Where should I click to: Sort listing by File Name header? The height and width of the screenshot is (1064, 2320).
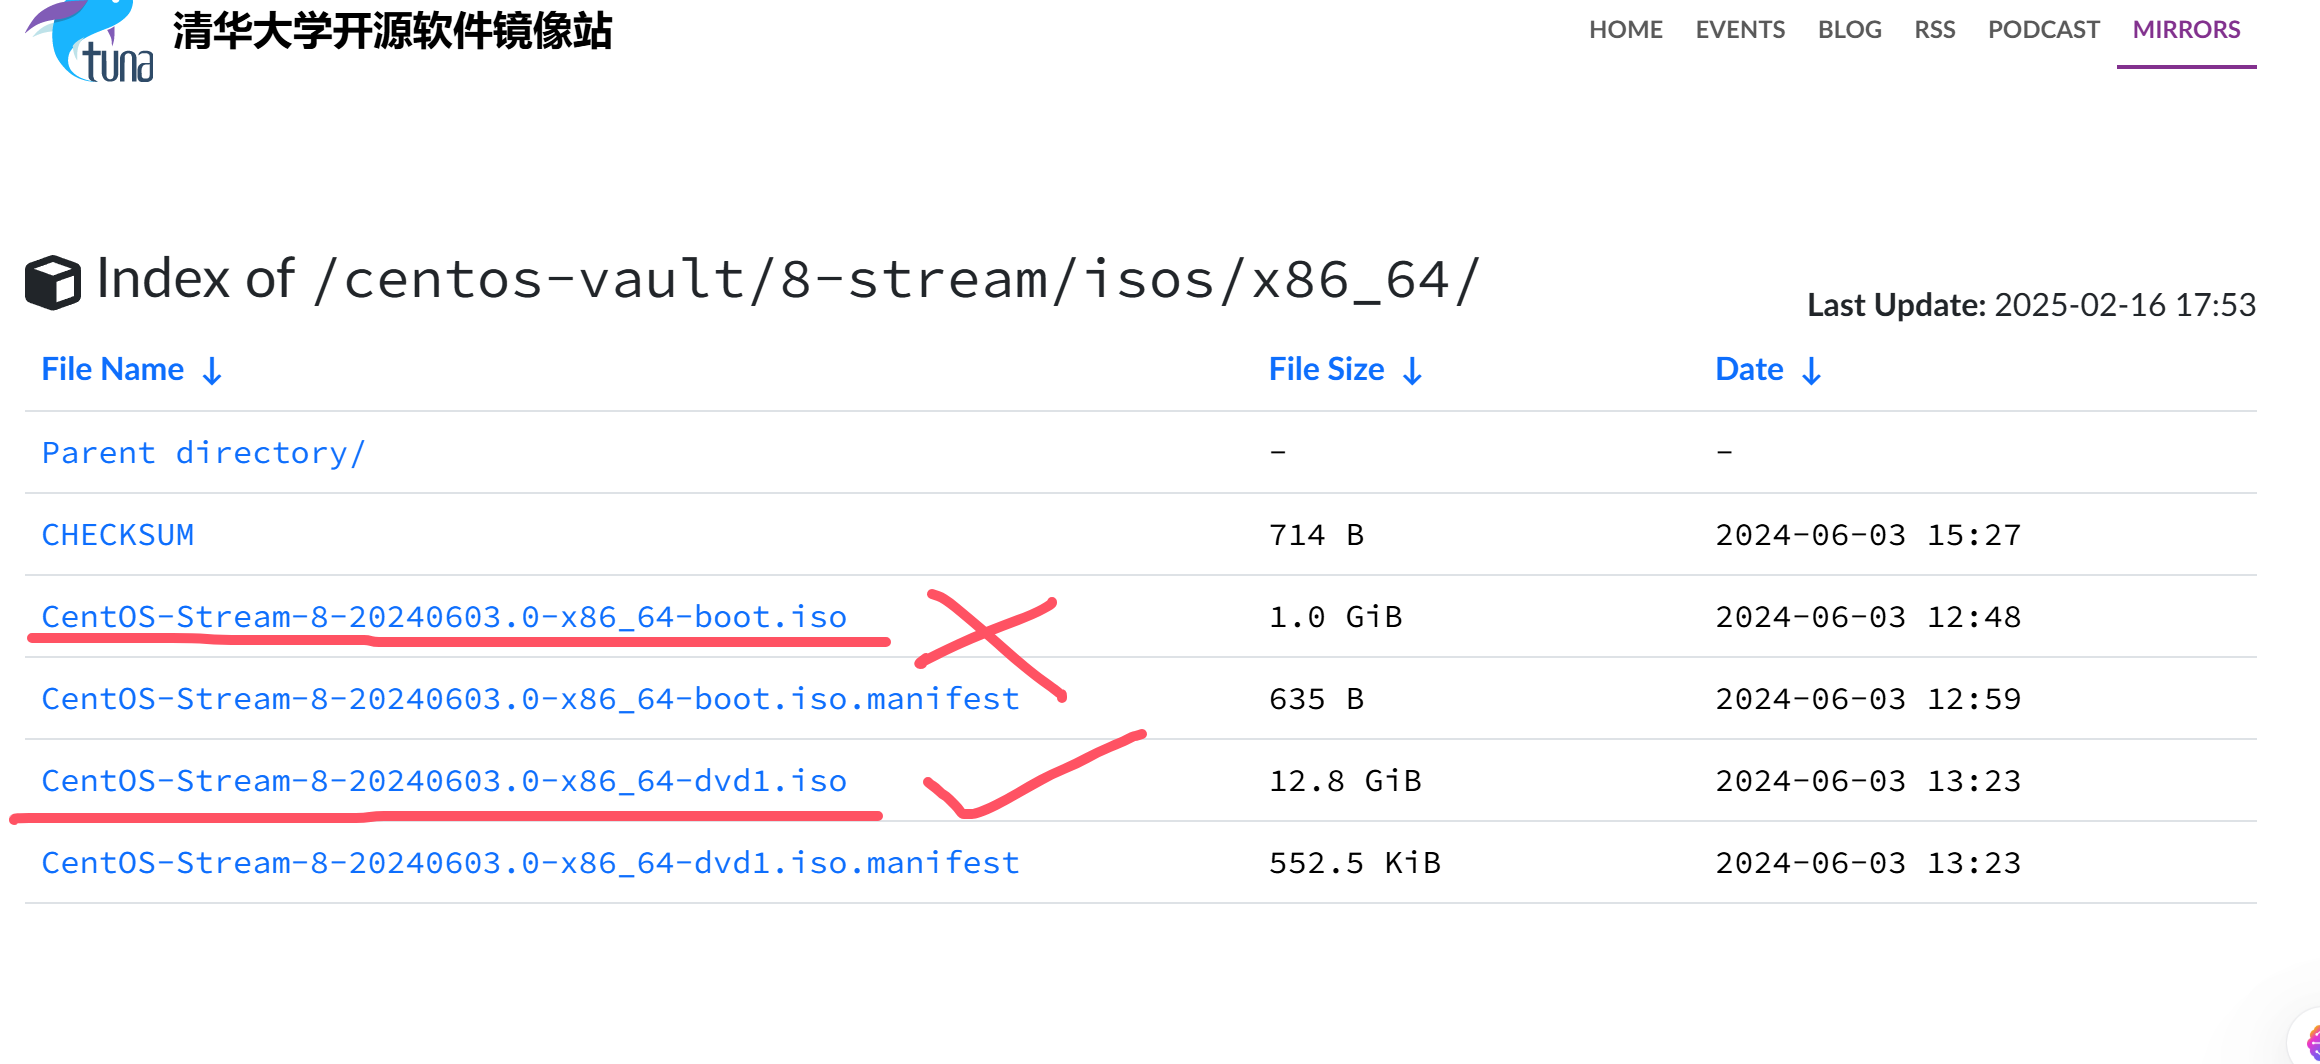(x=112, y=370)
